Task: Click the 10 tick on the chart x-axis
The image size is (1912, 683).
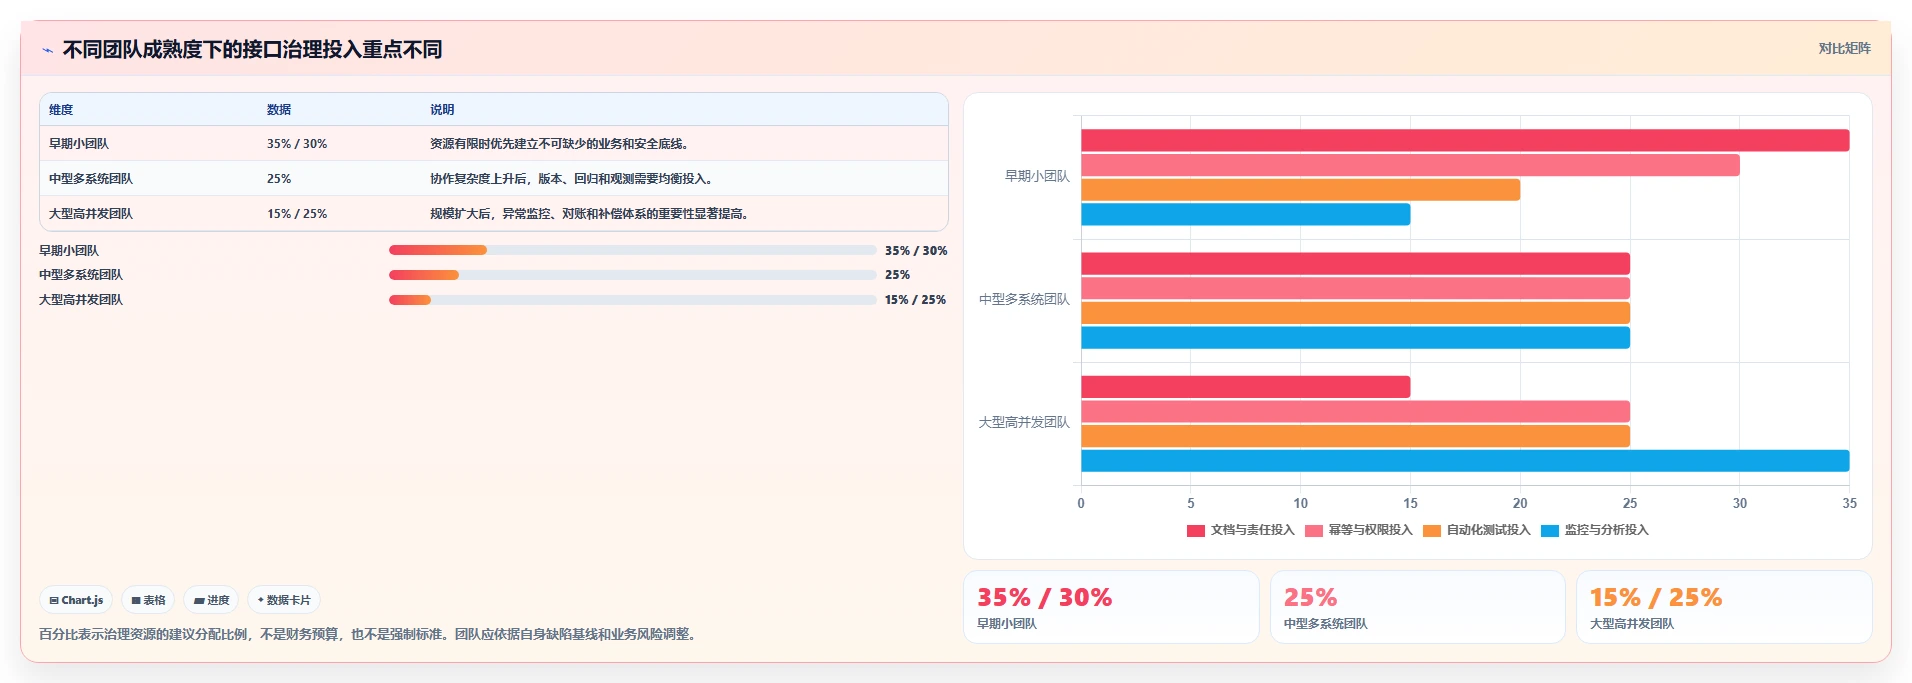Action: pyautogui.click(x=1300, y=503)
